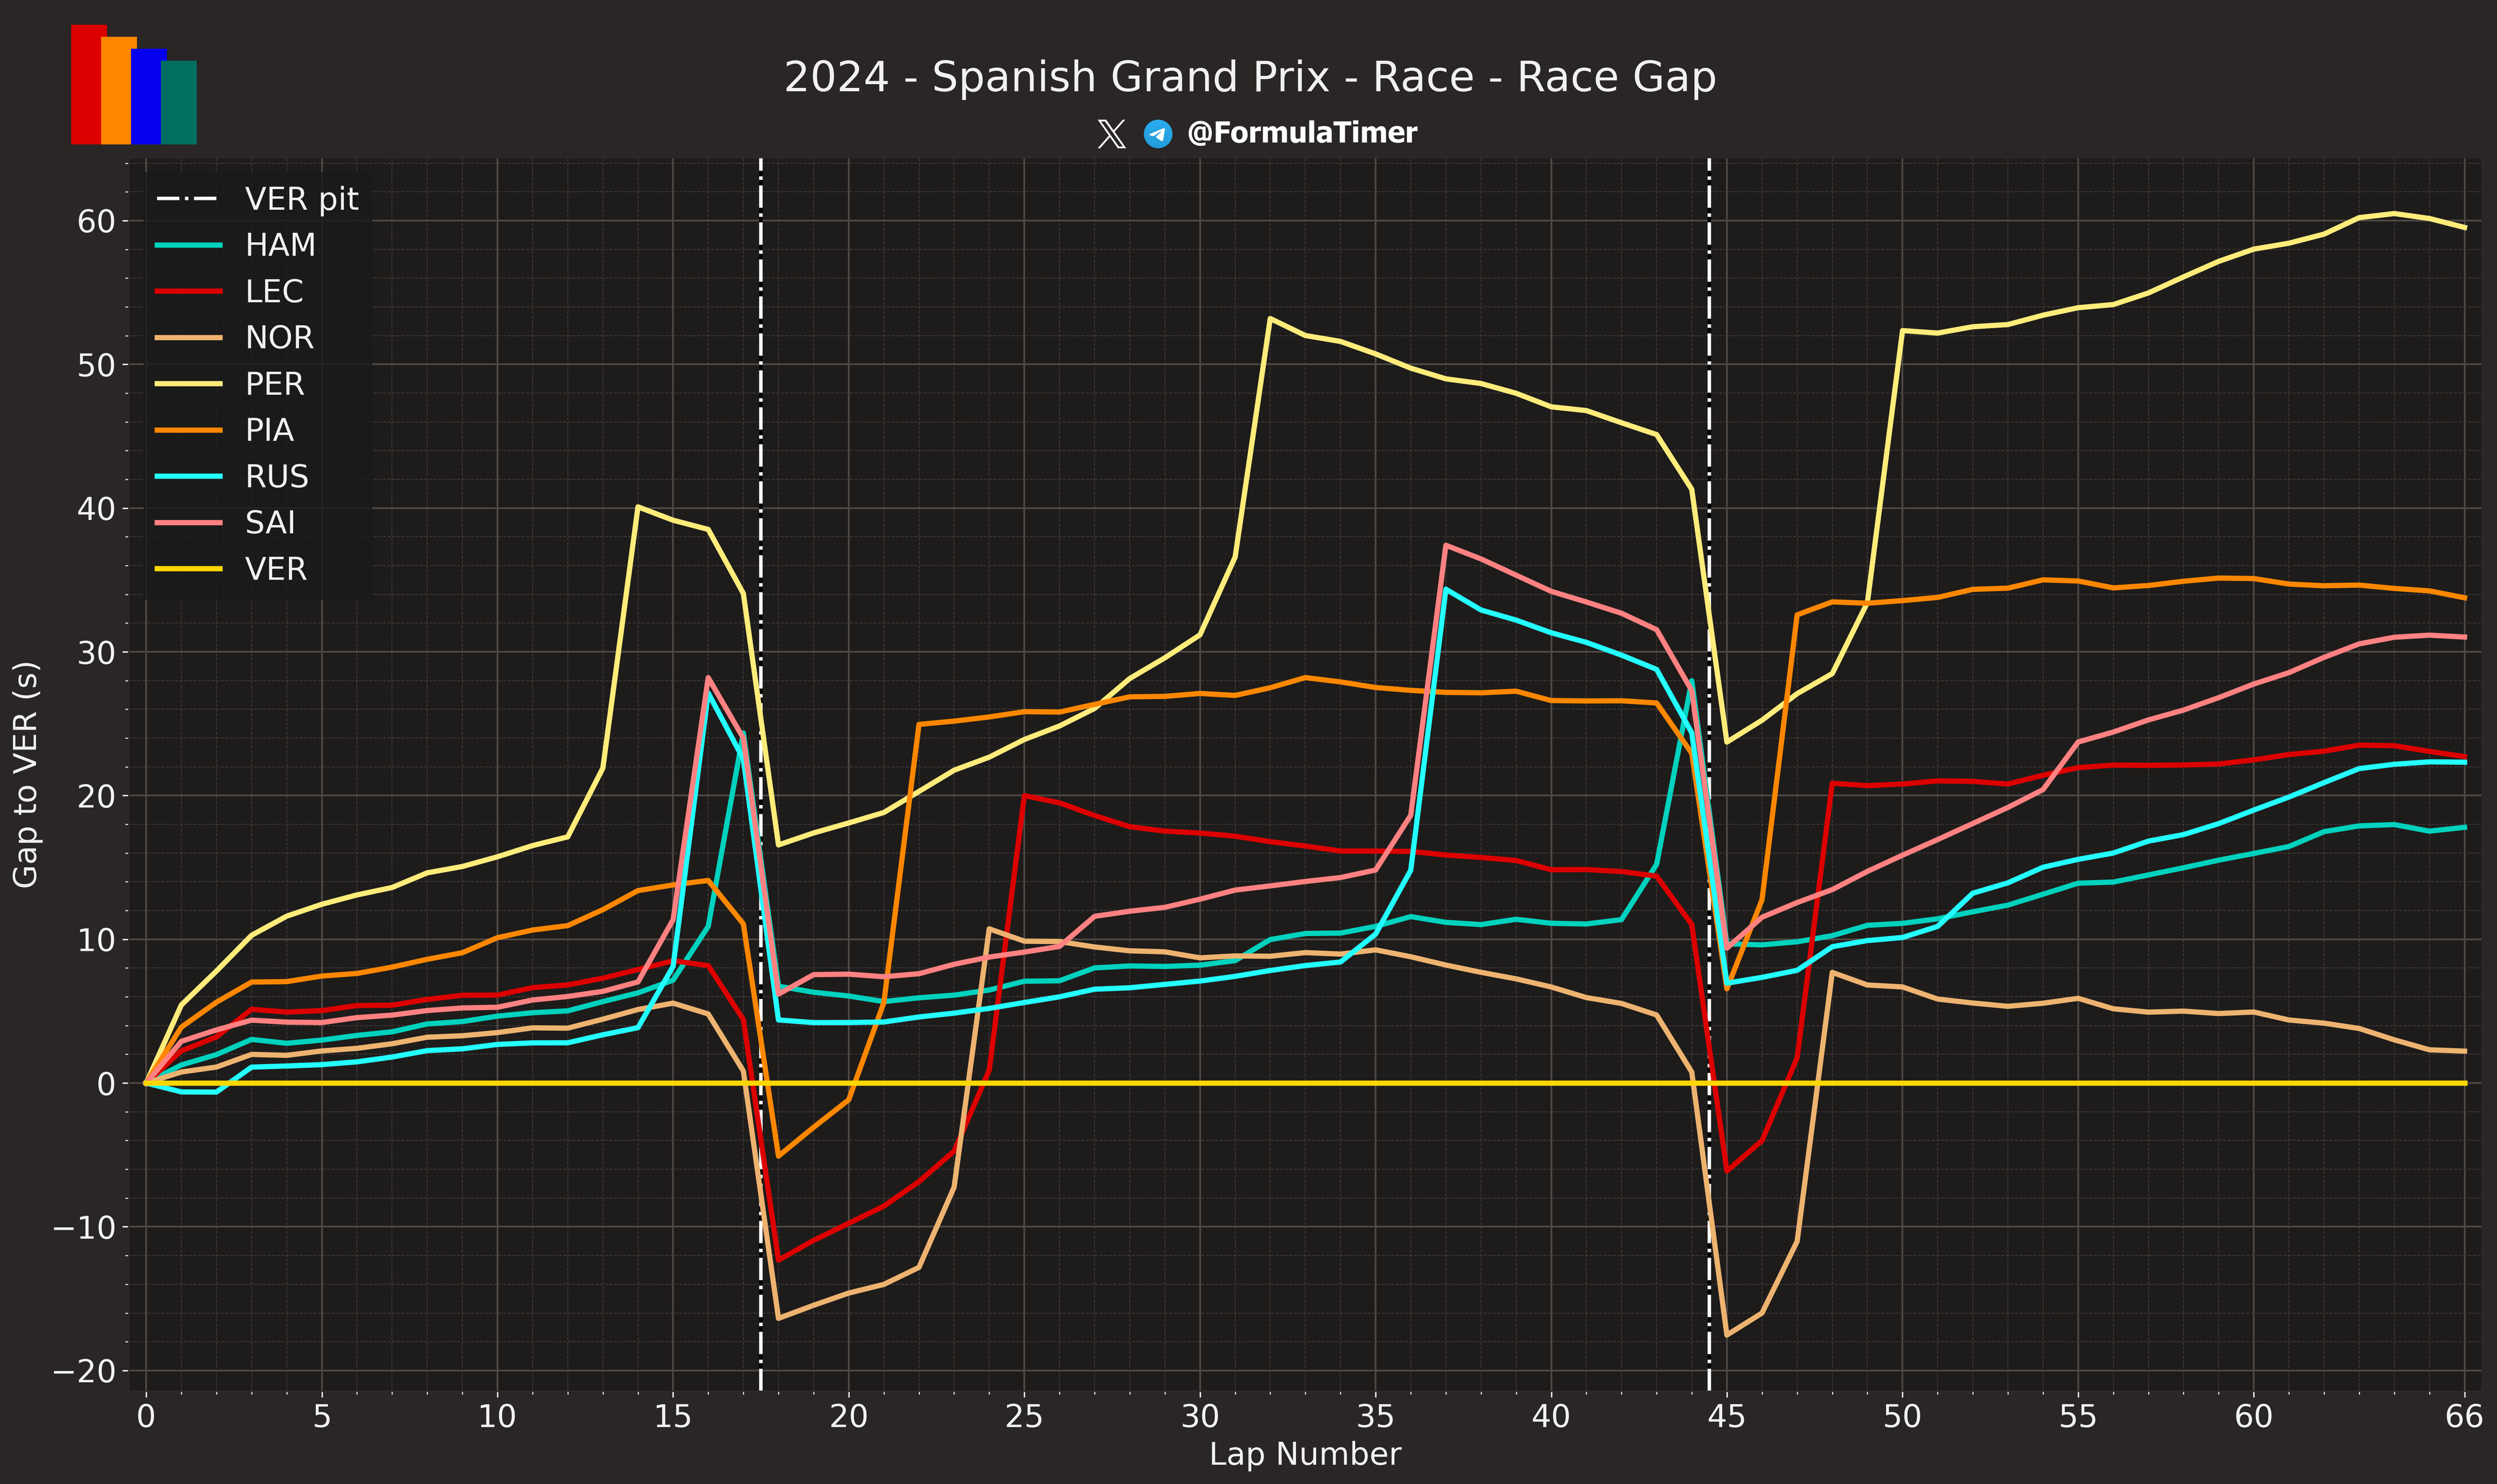Click the '20' tick on the gap axis
The image size is (2497, 1484).
pyautogui.click(x=97, y=796)
